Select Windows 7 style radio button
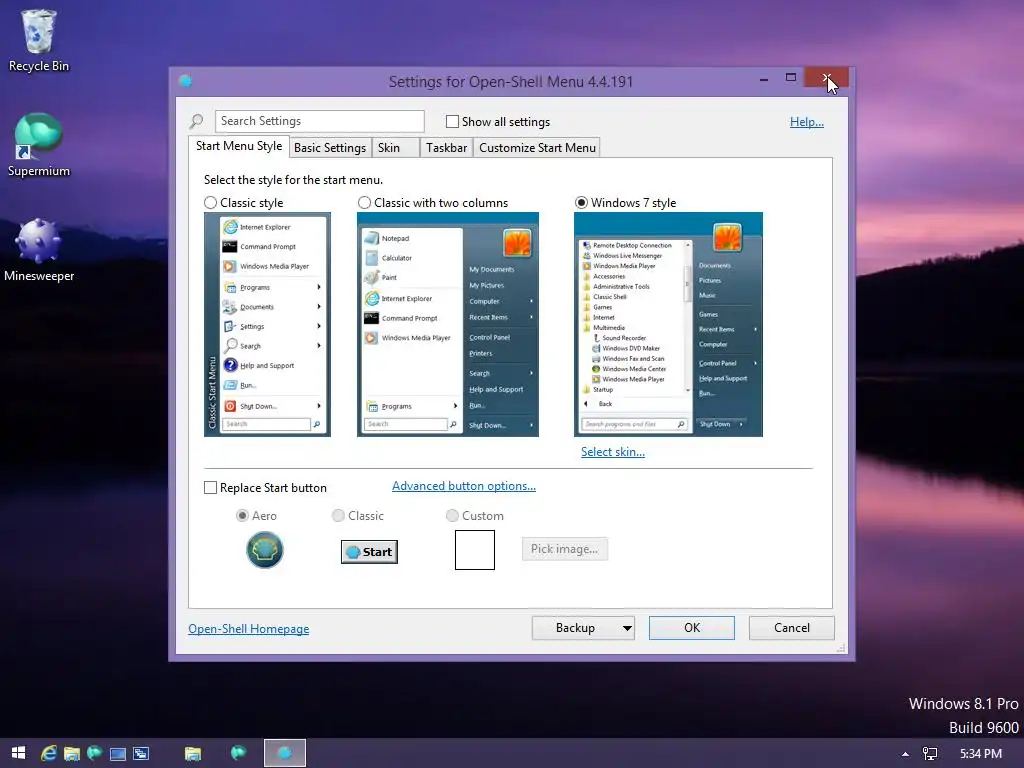 click(581, 203)
